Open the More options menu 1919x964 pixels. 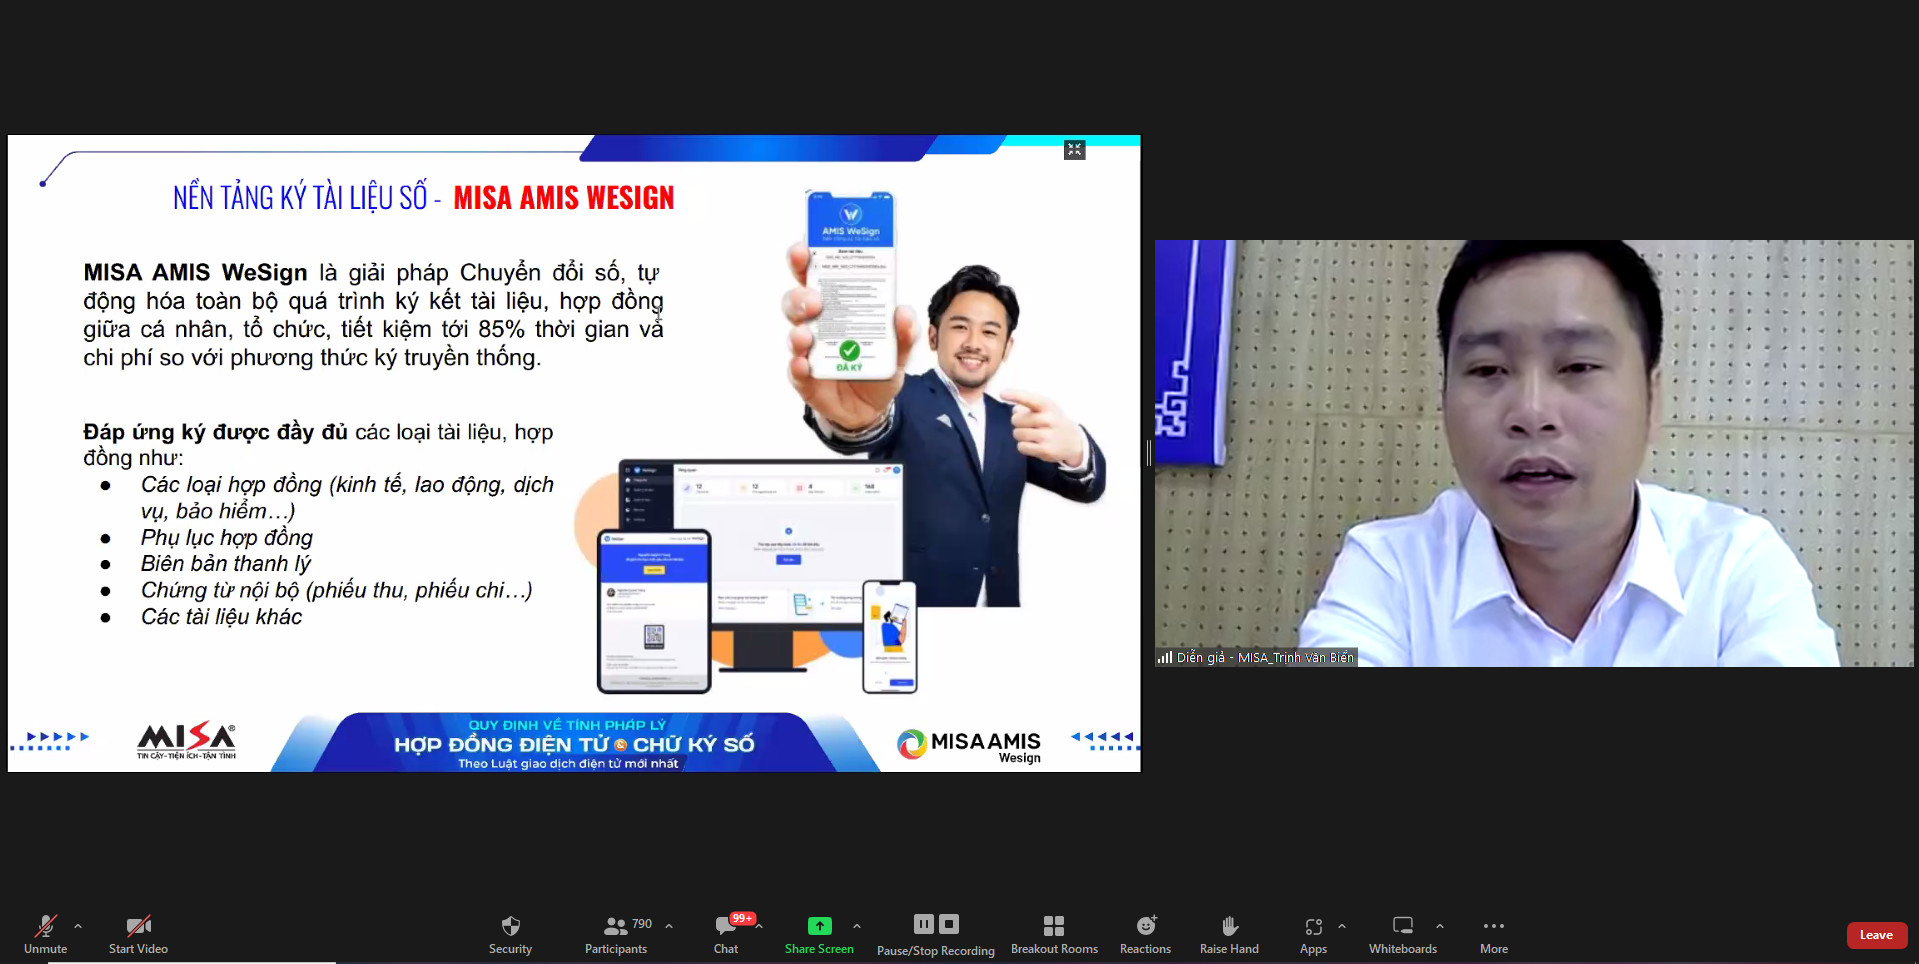[x=1494, y=926]
